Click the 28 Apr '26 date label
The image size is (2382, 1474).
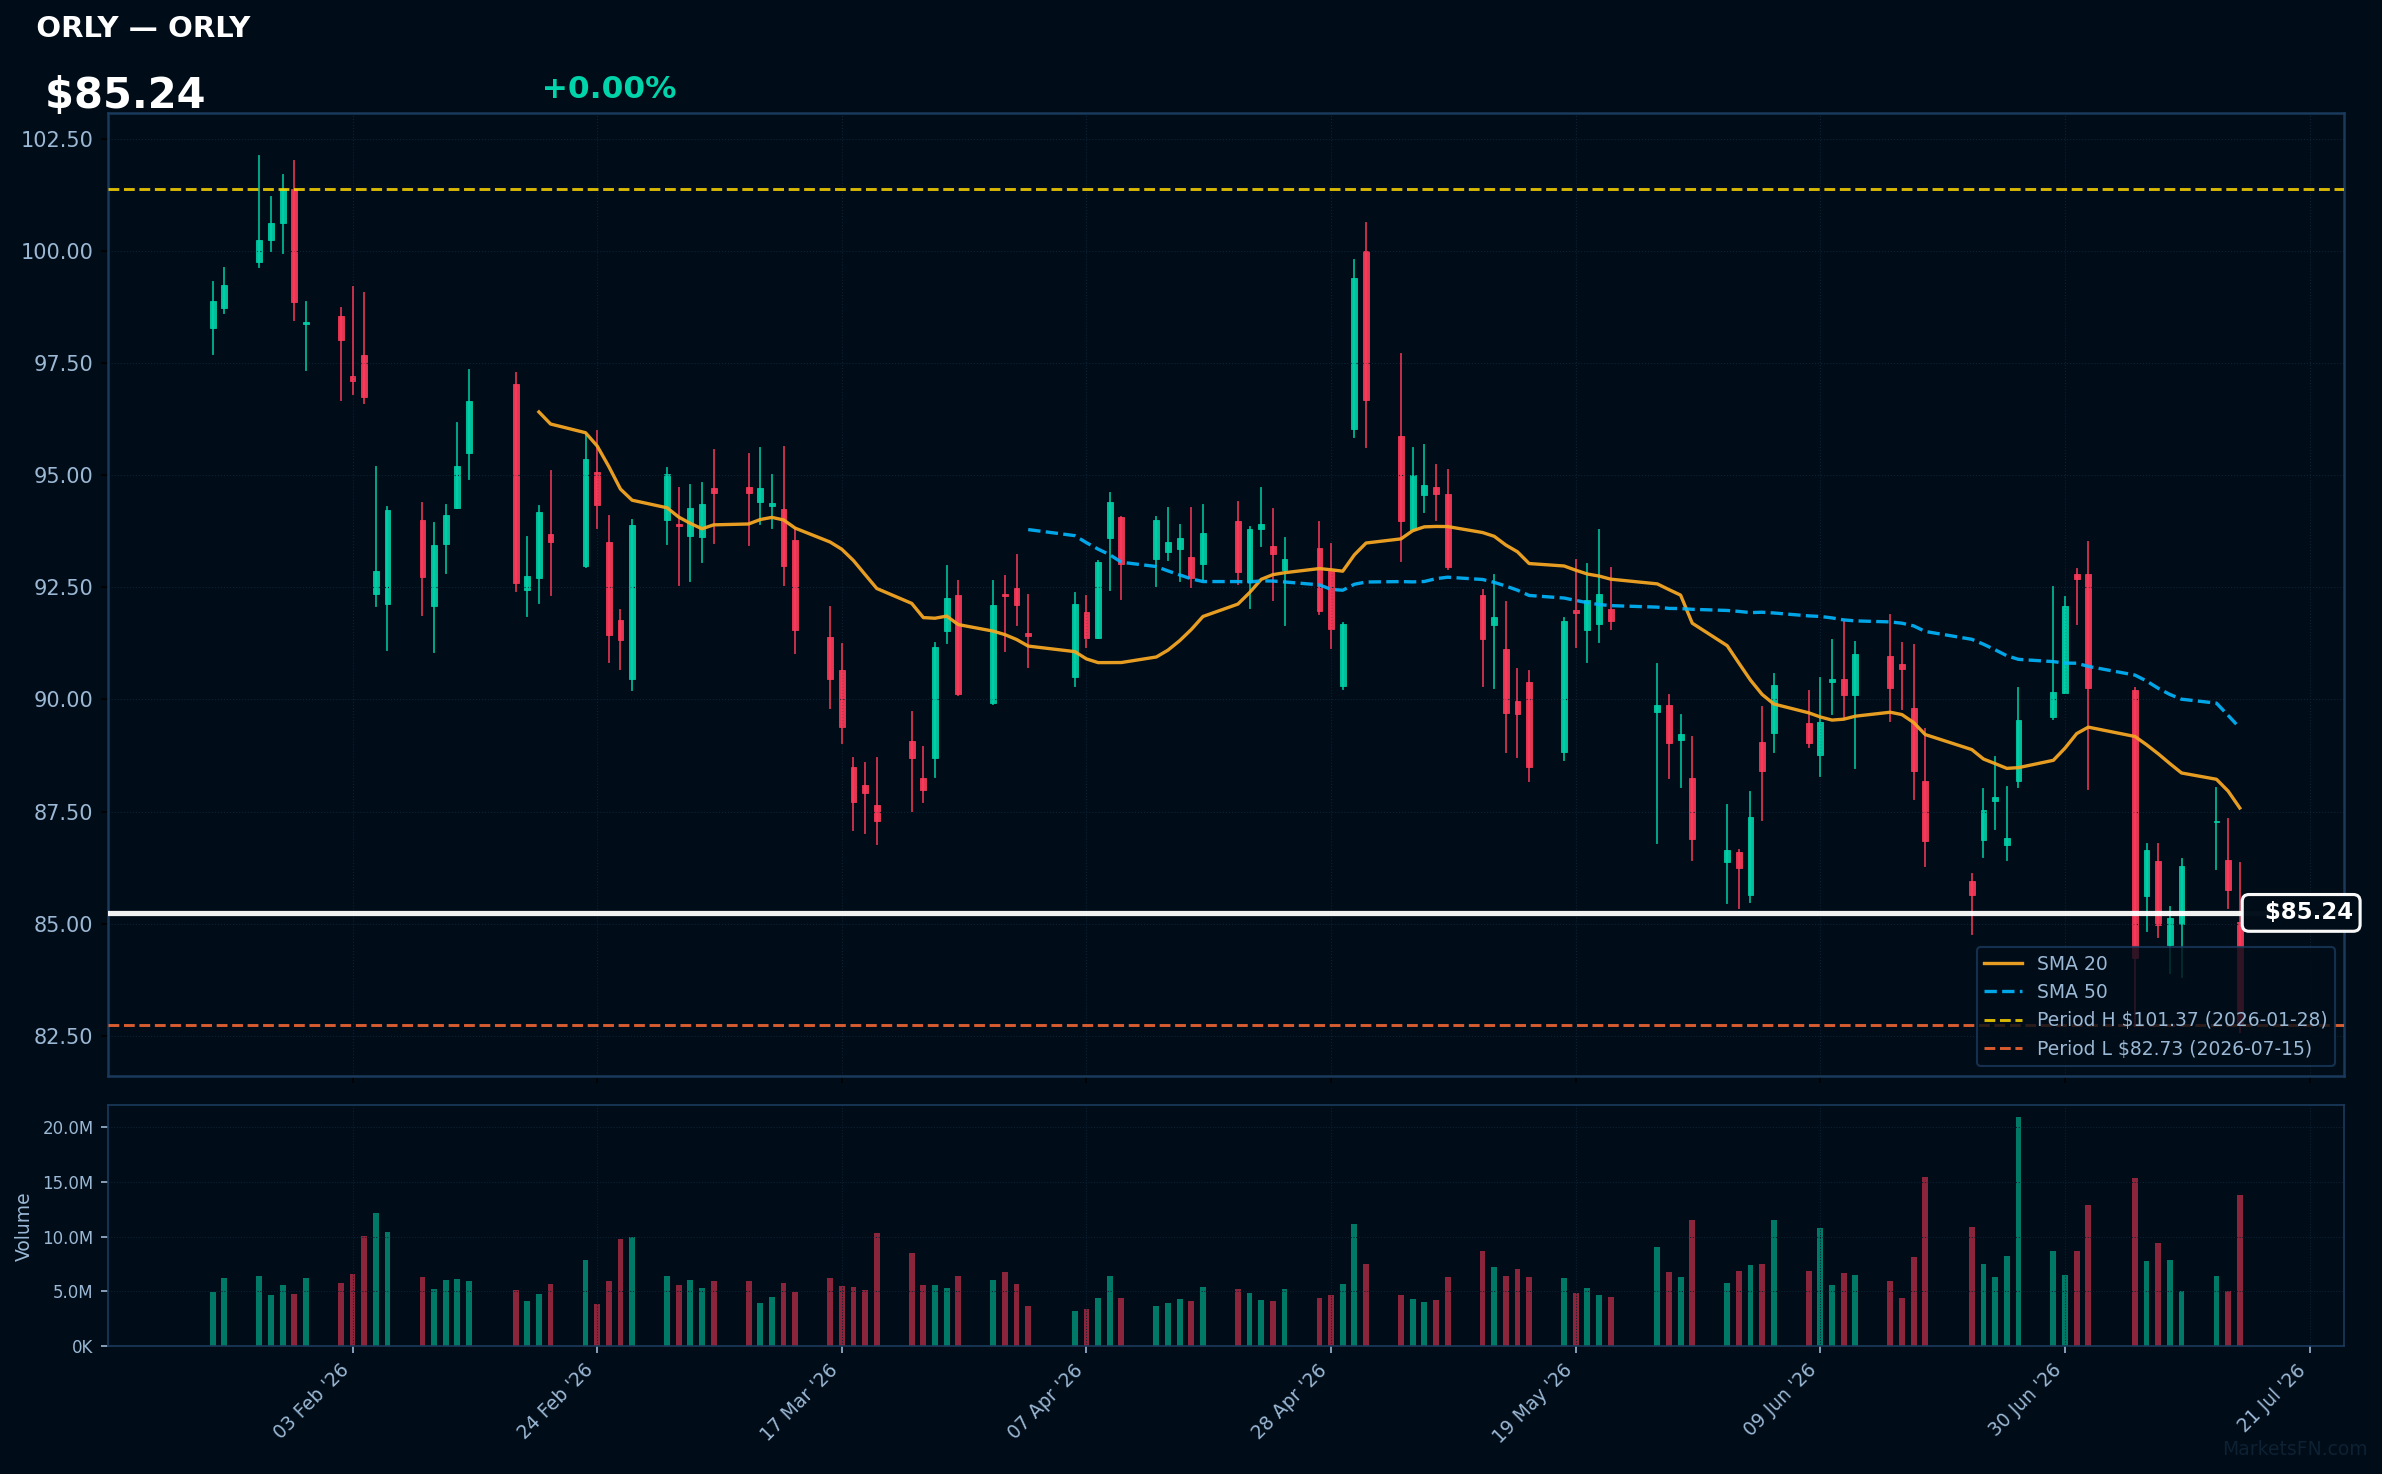tap(1289, 1400)
